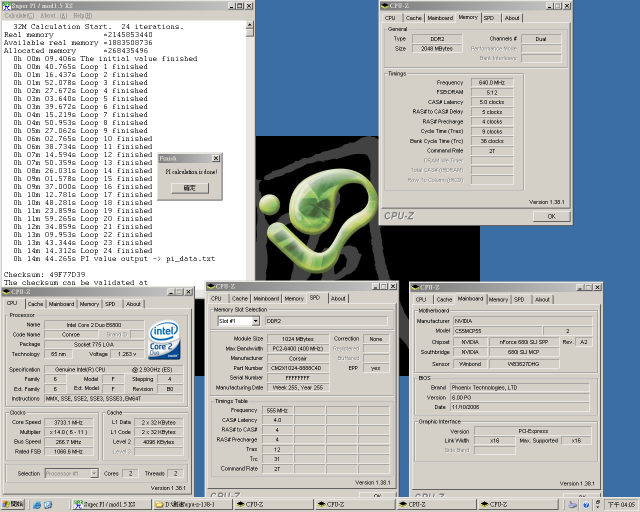Click the Part Number field CM2X1024-8888C4D

click(298, 368)
